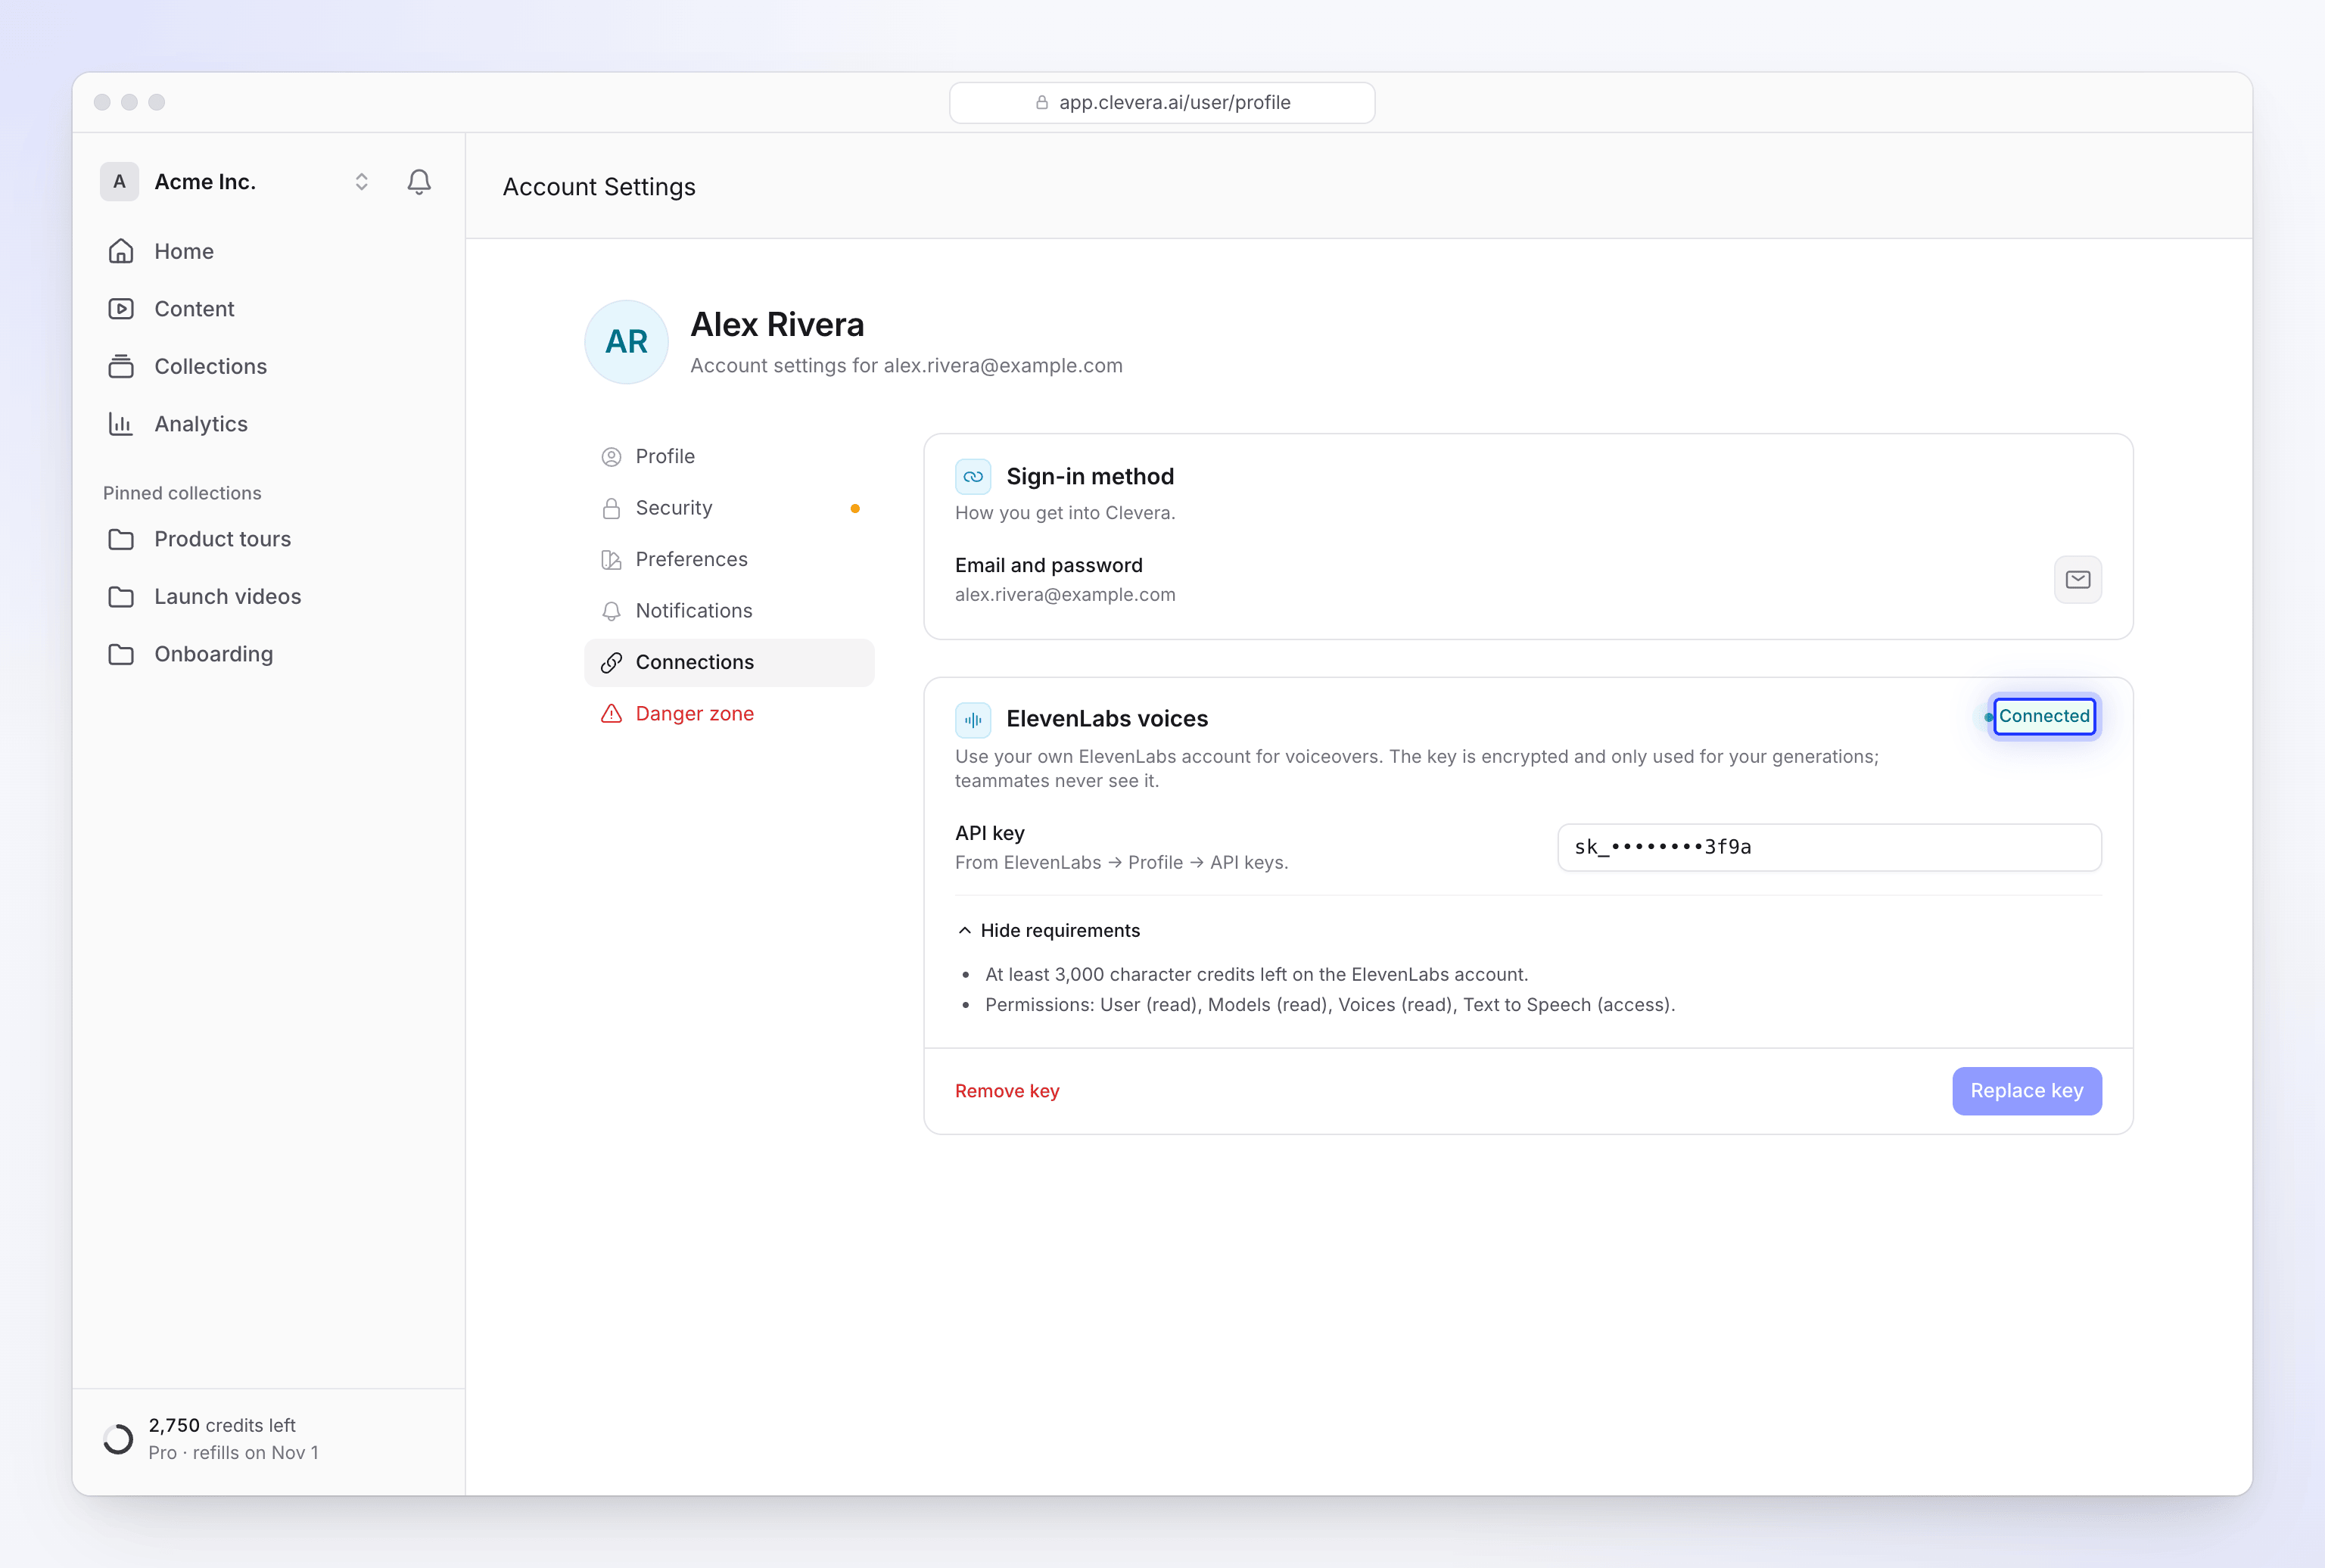Click the Acme Inc. workspace avatar
The width and height of the screenshot is (2325, 1568).
pos(119,182)
